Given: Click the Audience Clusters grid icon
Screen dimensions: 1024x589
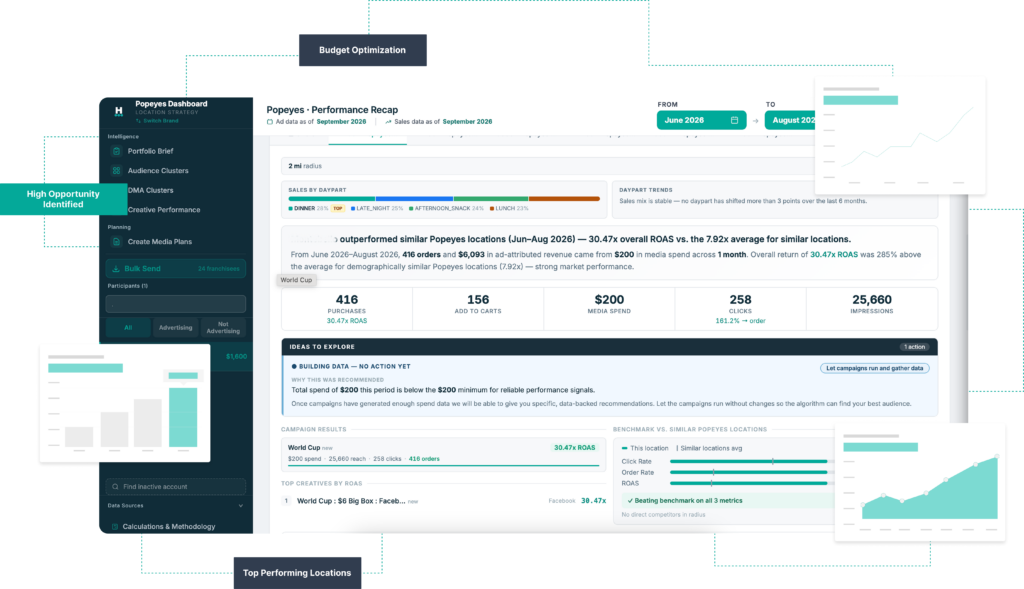Looking at the screenshot, I should pyautogui.click(x=116, y=170).
